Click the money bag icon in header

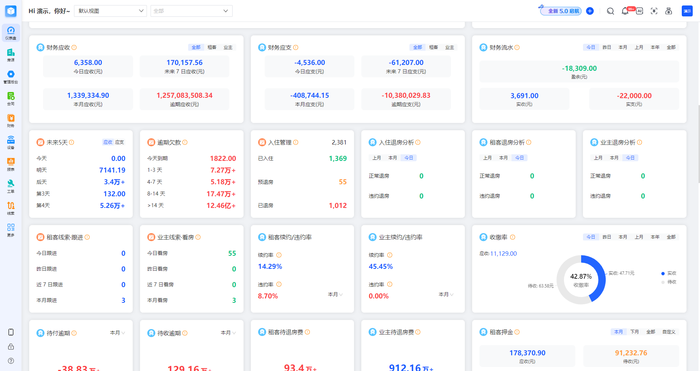coord(669,11)
